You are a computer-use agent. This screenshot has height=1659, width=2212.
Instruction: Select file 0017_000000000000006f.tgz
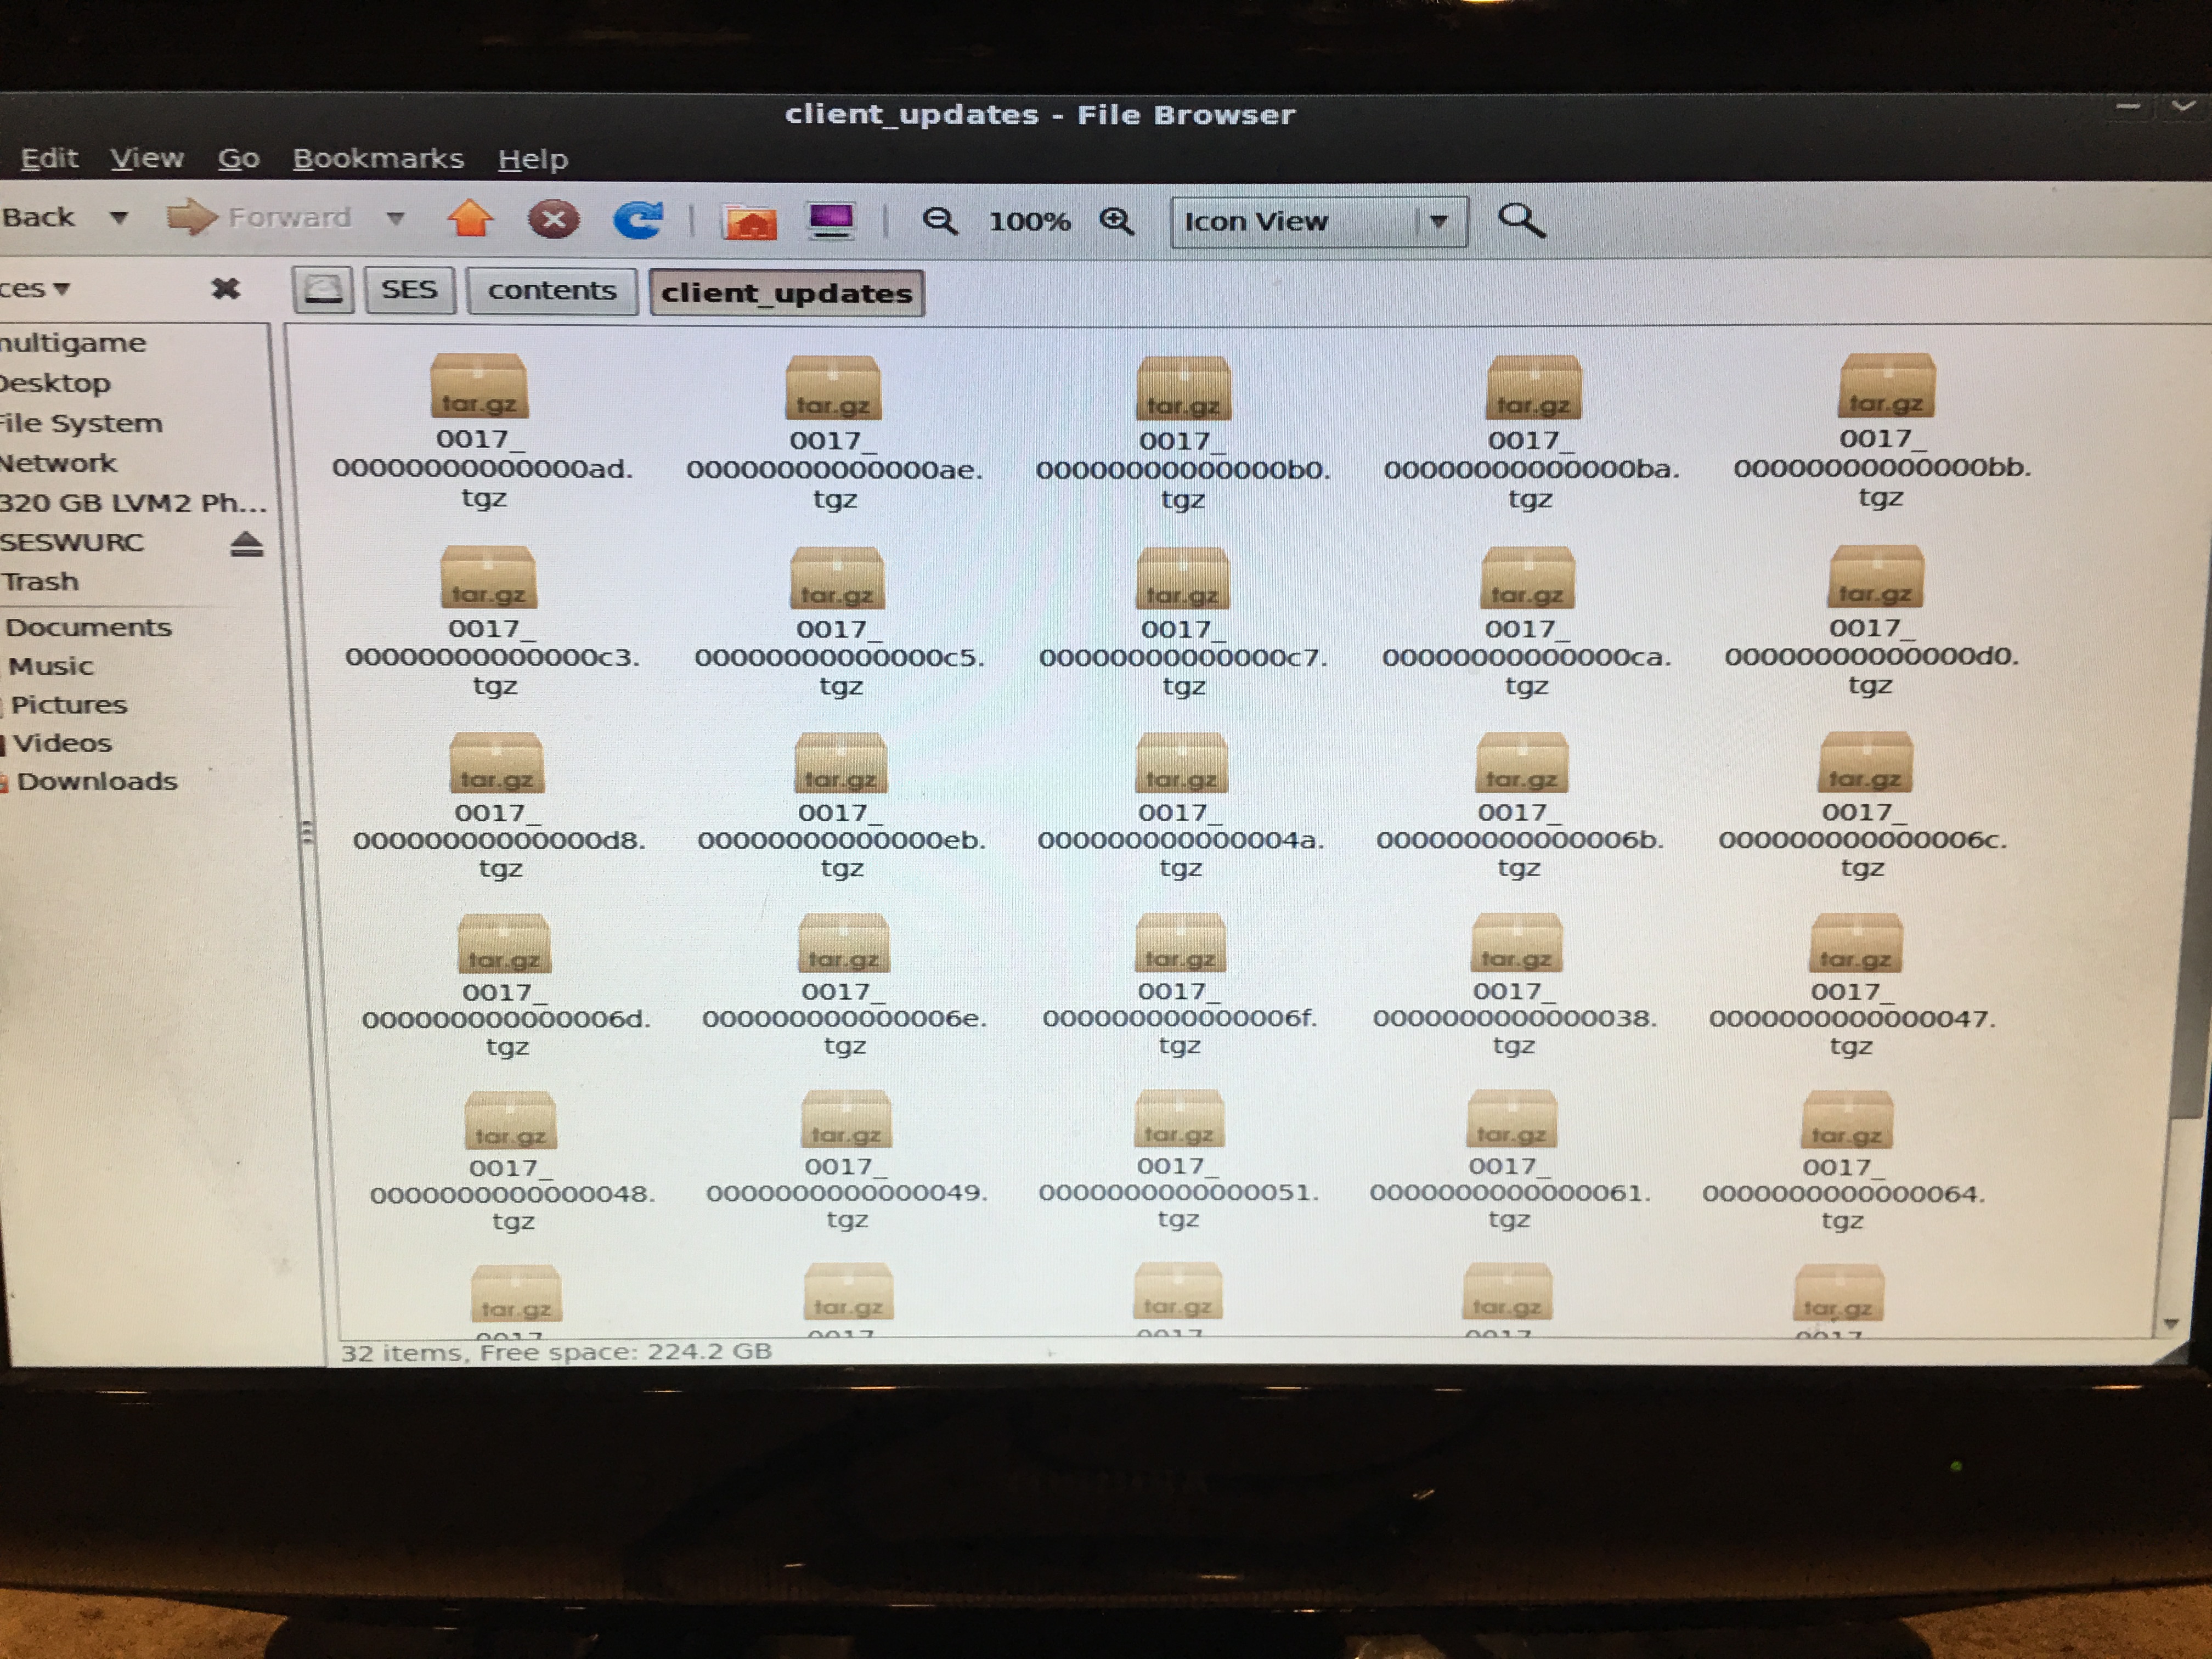point(1180,984)
